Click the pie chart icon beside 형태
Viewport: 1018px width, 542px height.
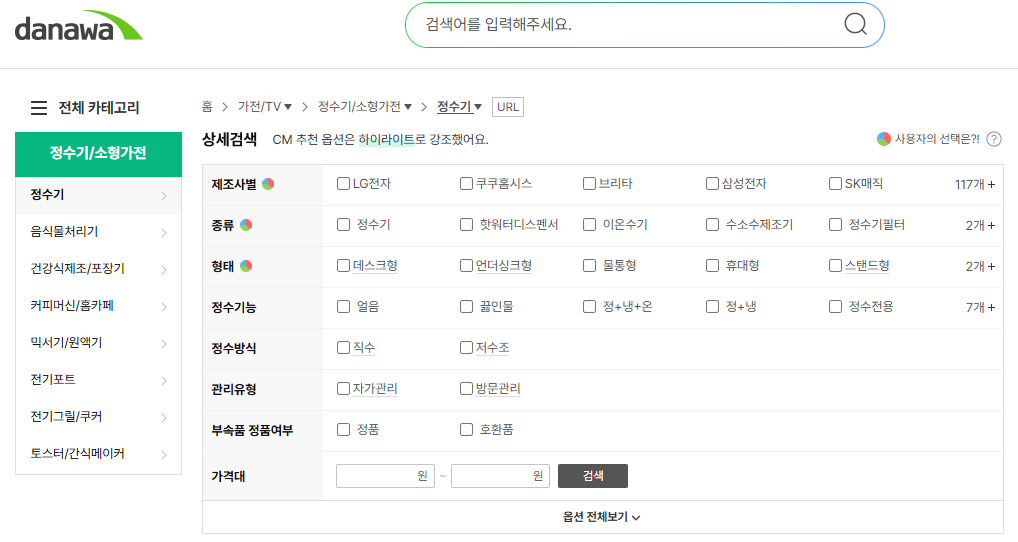coord(245,266)
